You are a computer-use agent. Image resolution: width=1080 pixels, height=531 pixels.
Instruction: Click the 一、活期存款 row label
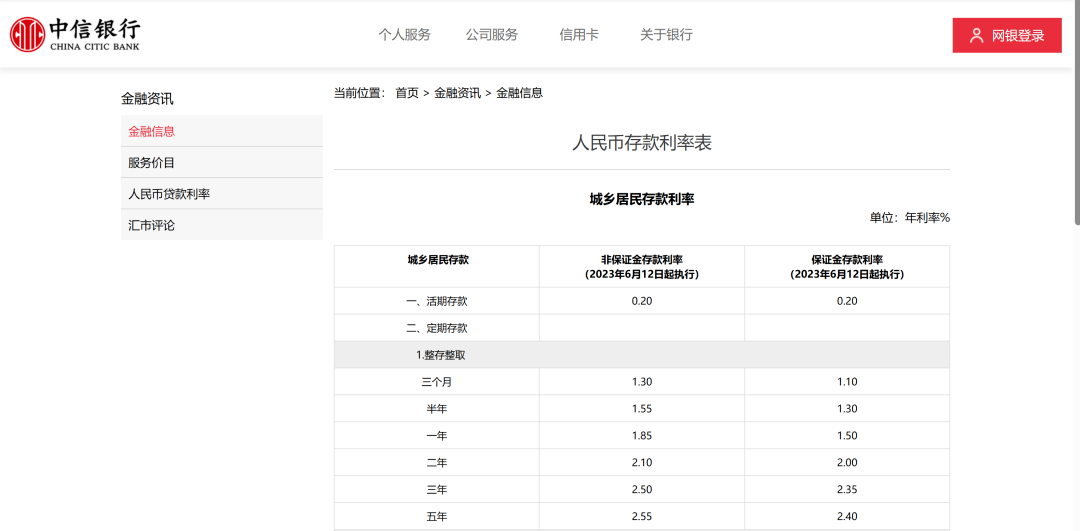(437, 301)
